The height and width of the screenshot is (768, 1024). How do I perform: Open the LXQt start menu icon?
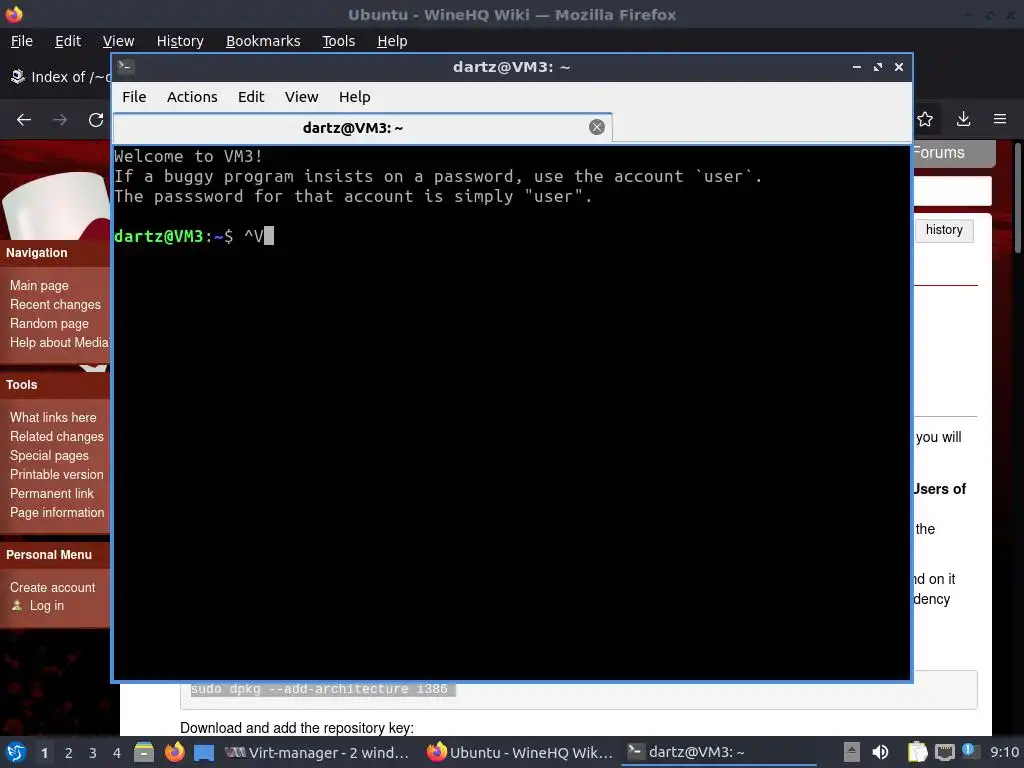point(16,752)
